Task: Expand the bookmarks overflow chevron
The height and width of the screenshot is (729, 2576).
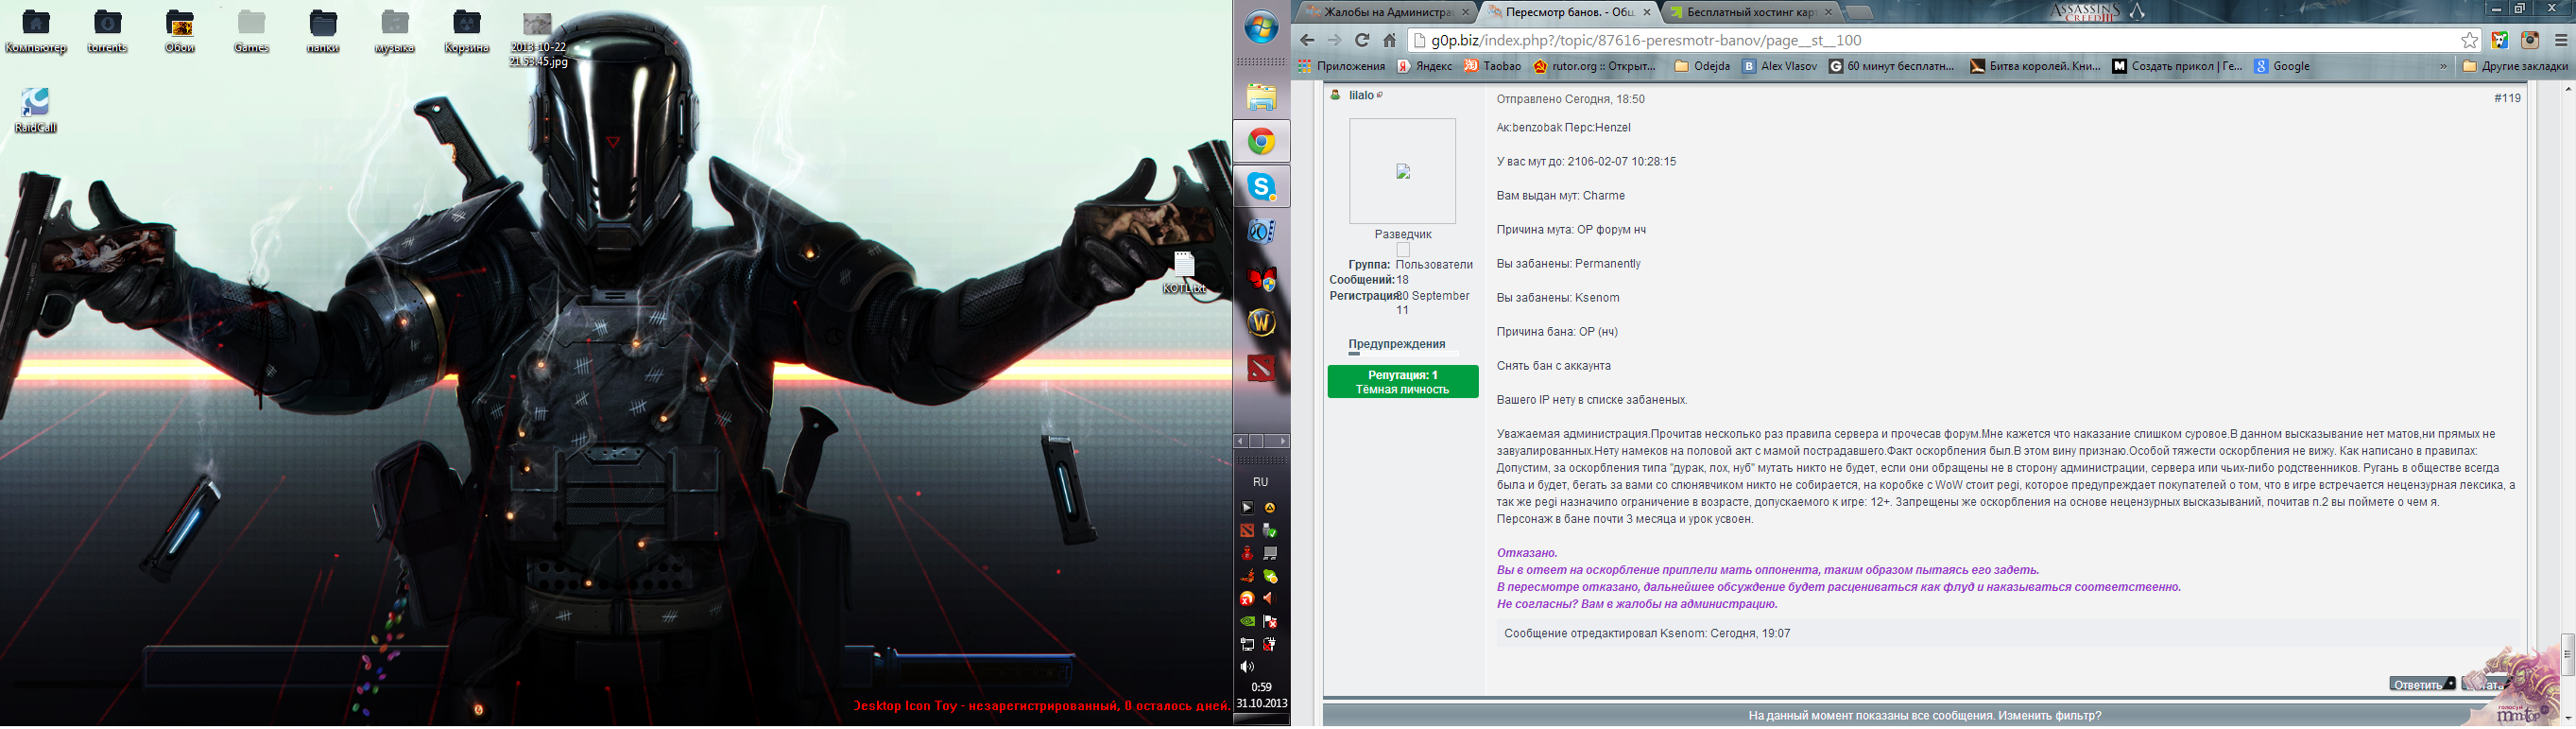Action: click(x=2443, y=66)
